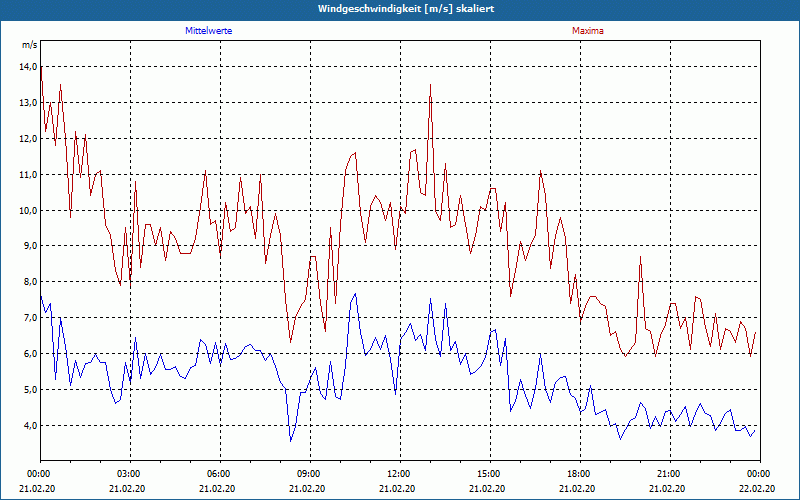Click the red Maxima peak near 13:00
Viewport: 800px width, 500px height.
pos(431,85)
